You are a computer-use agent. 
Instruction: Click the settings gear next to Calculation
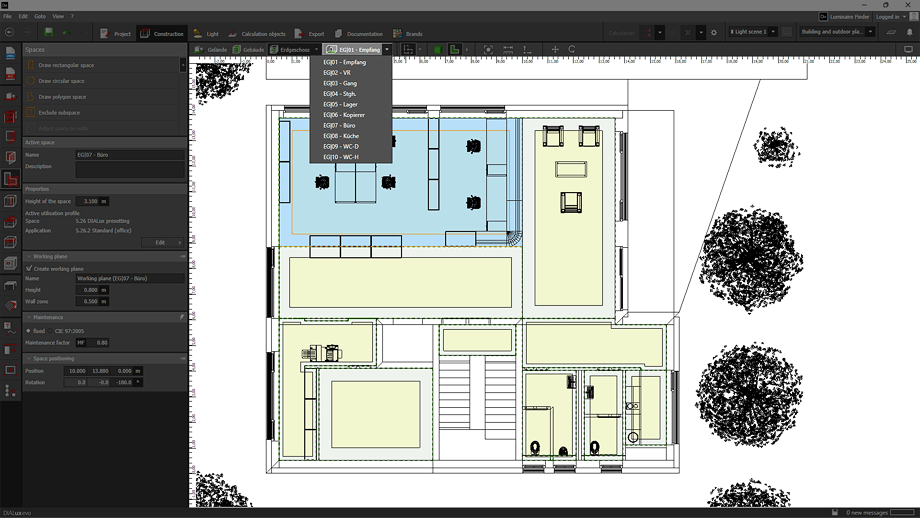click(x=713, y=33)
